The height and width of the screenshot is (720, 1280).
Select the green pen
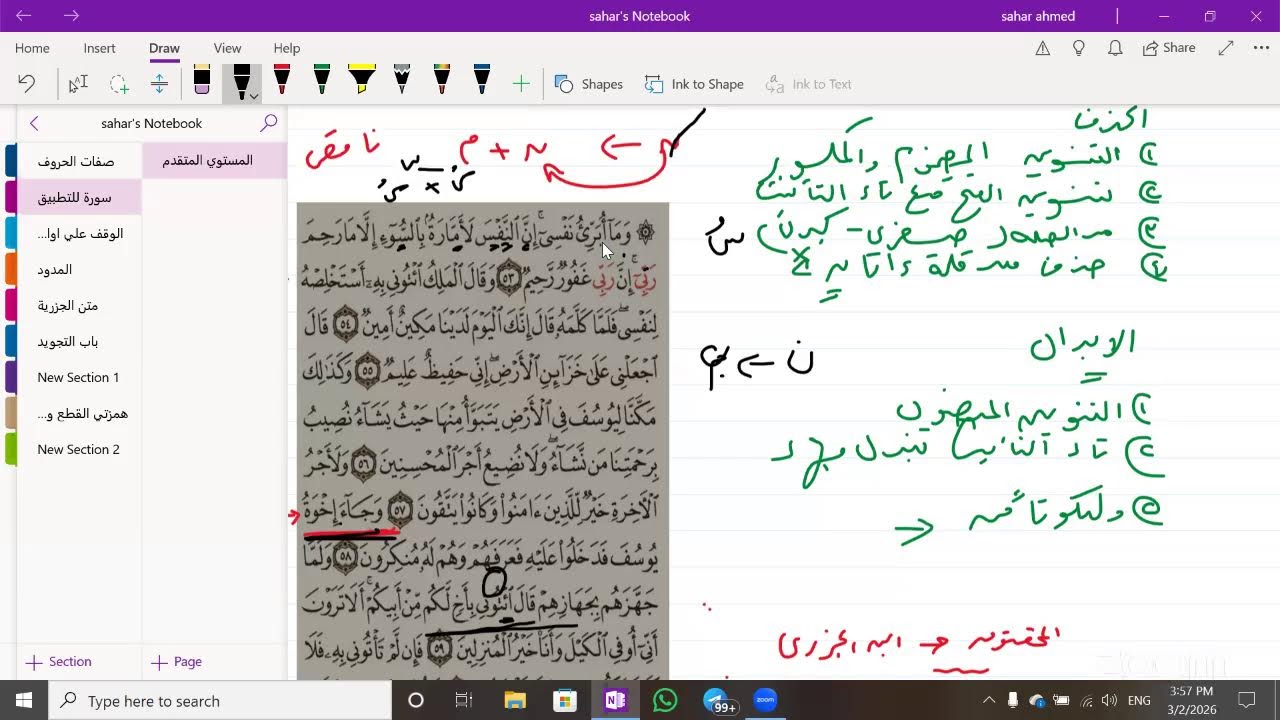point(322,81)
